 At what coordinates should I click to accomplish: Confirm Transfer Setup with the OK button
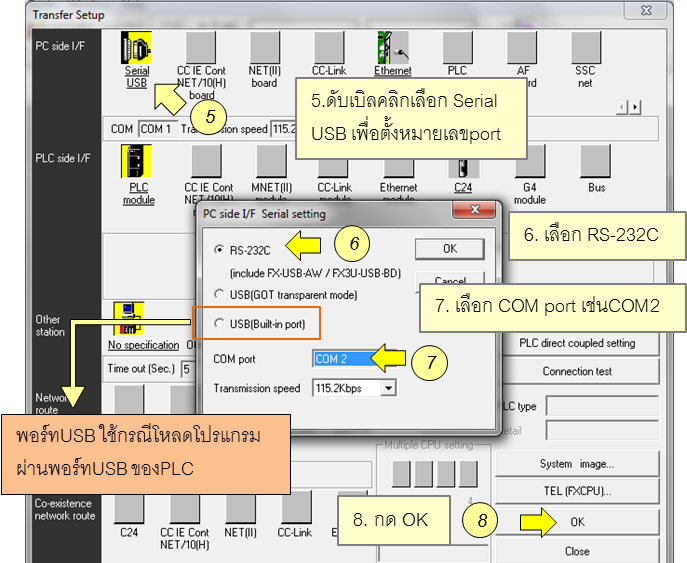pyautogui.click(x=577, y=522)
